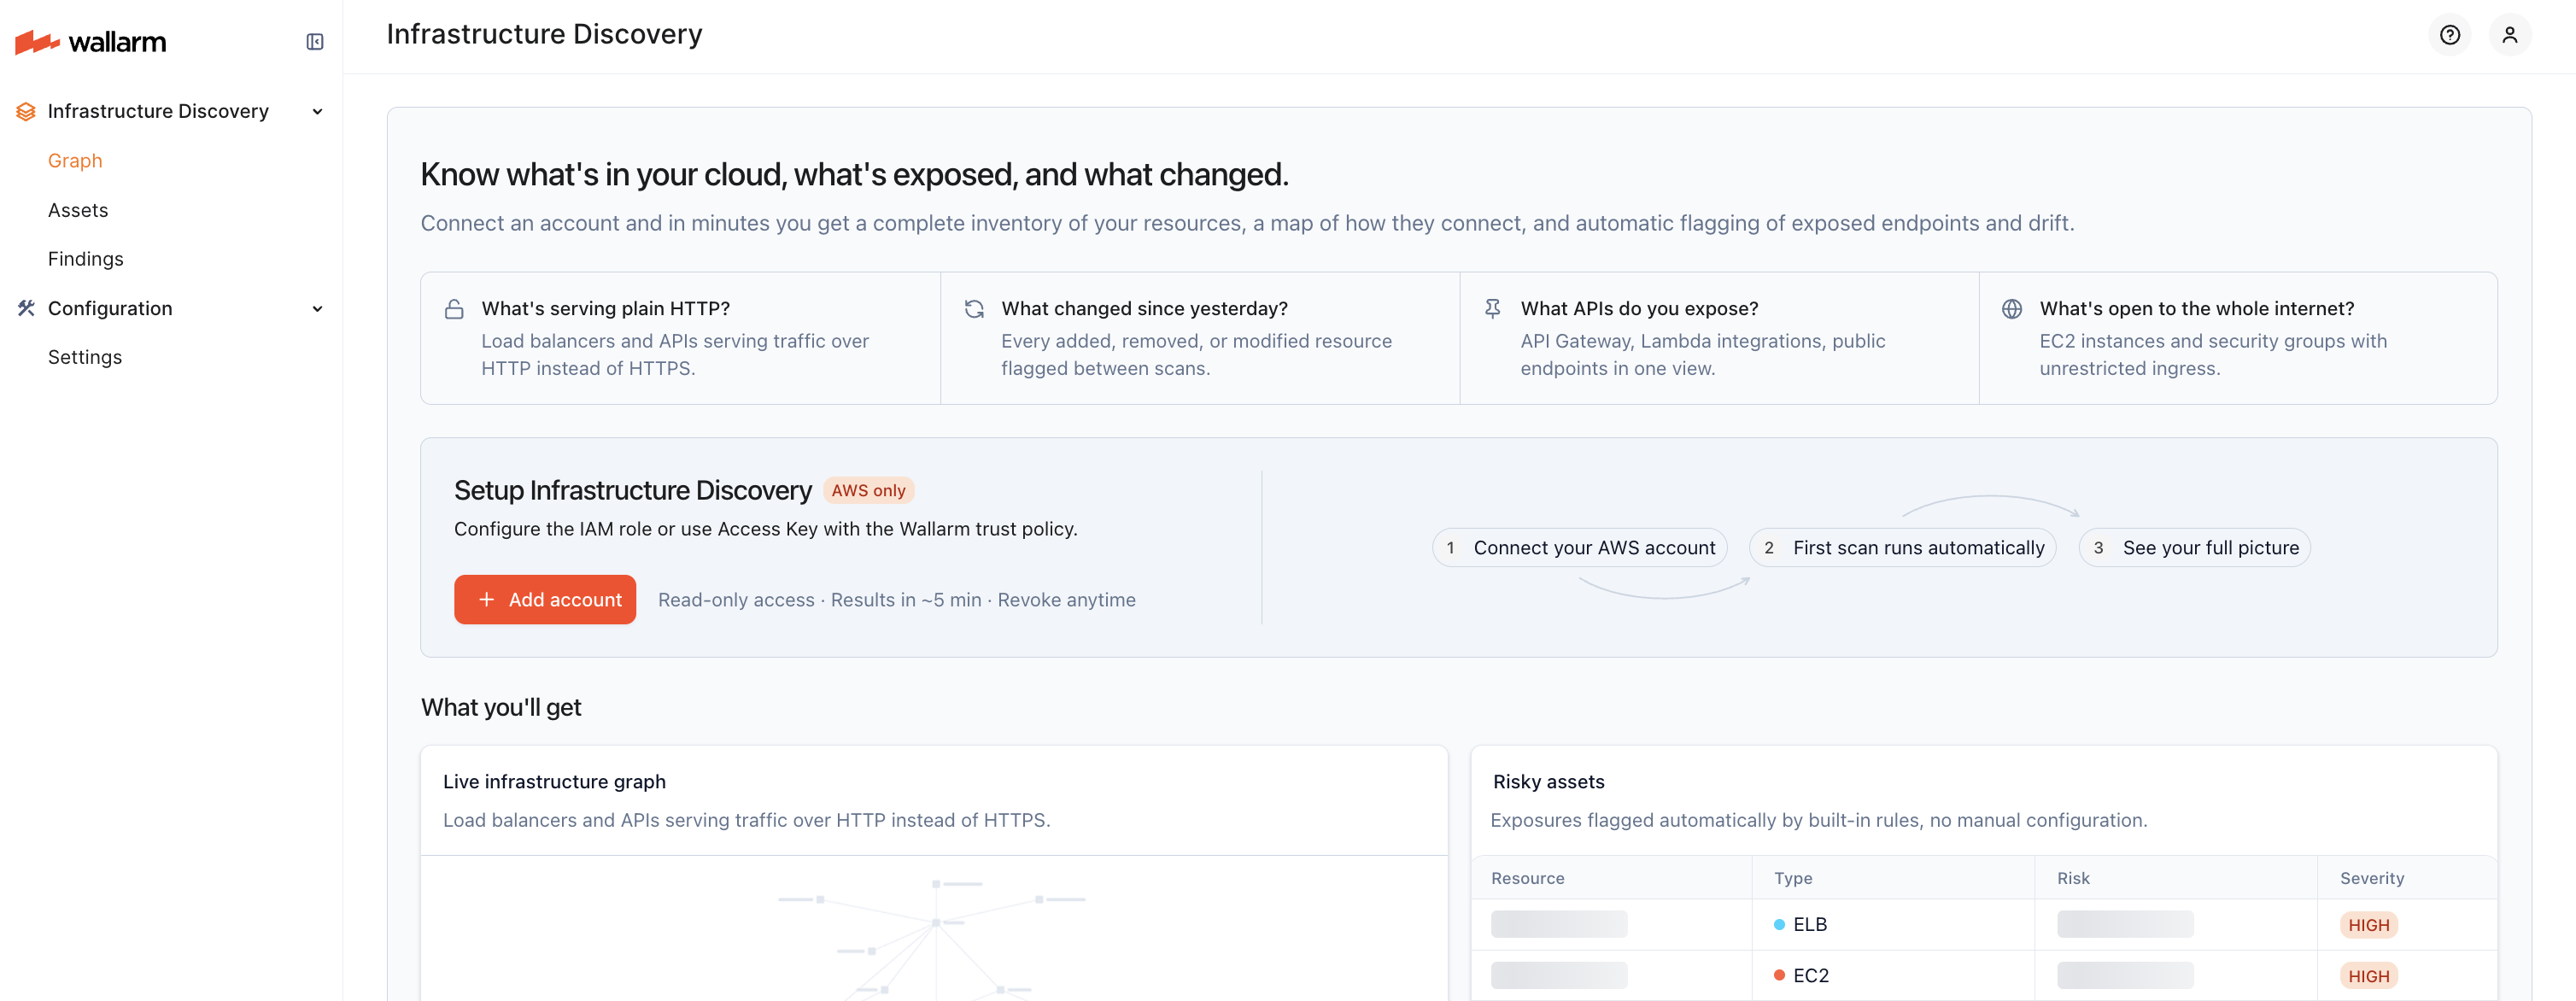2576x1001 pixels.
Task: Click the HIGH severity badge in ELB row
Action: coord(2368,925)
